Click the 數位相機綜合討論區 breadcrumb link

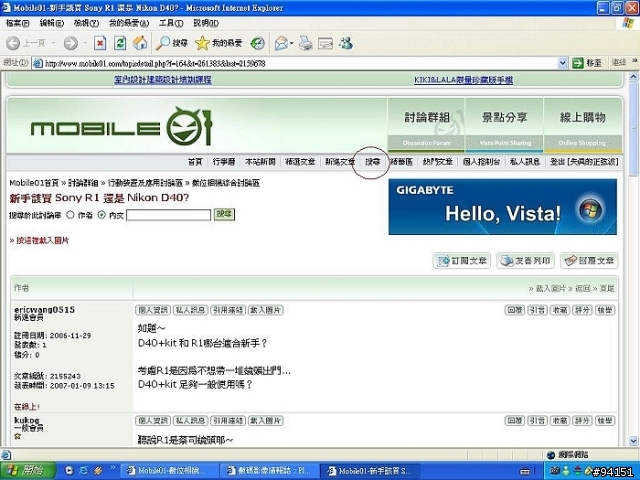(226, 183)
